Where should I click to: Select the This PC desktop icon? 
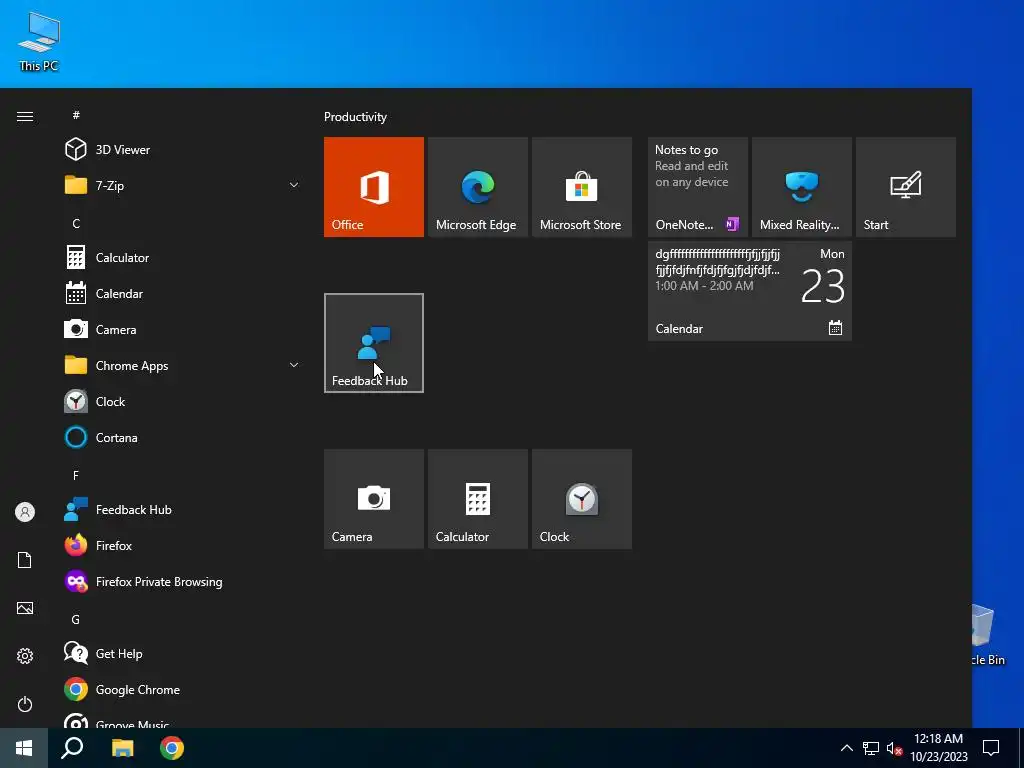(x=39, y=42)
